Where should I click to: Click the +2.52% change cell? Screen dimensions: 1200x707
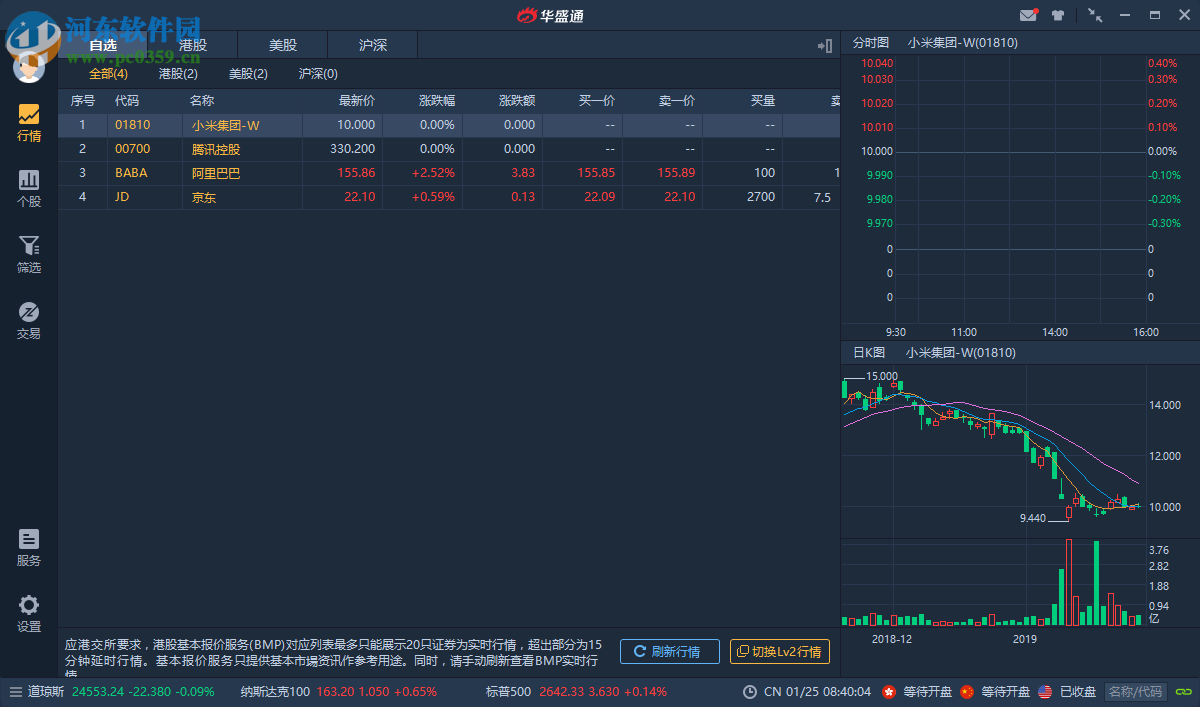pos(433,173)
